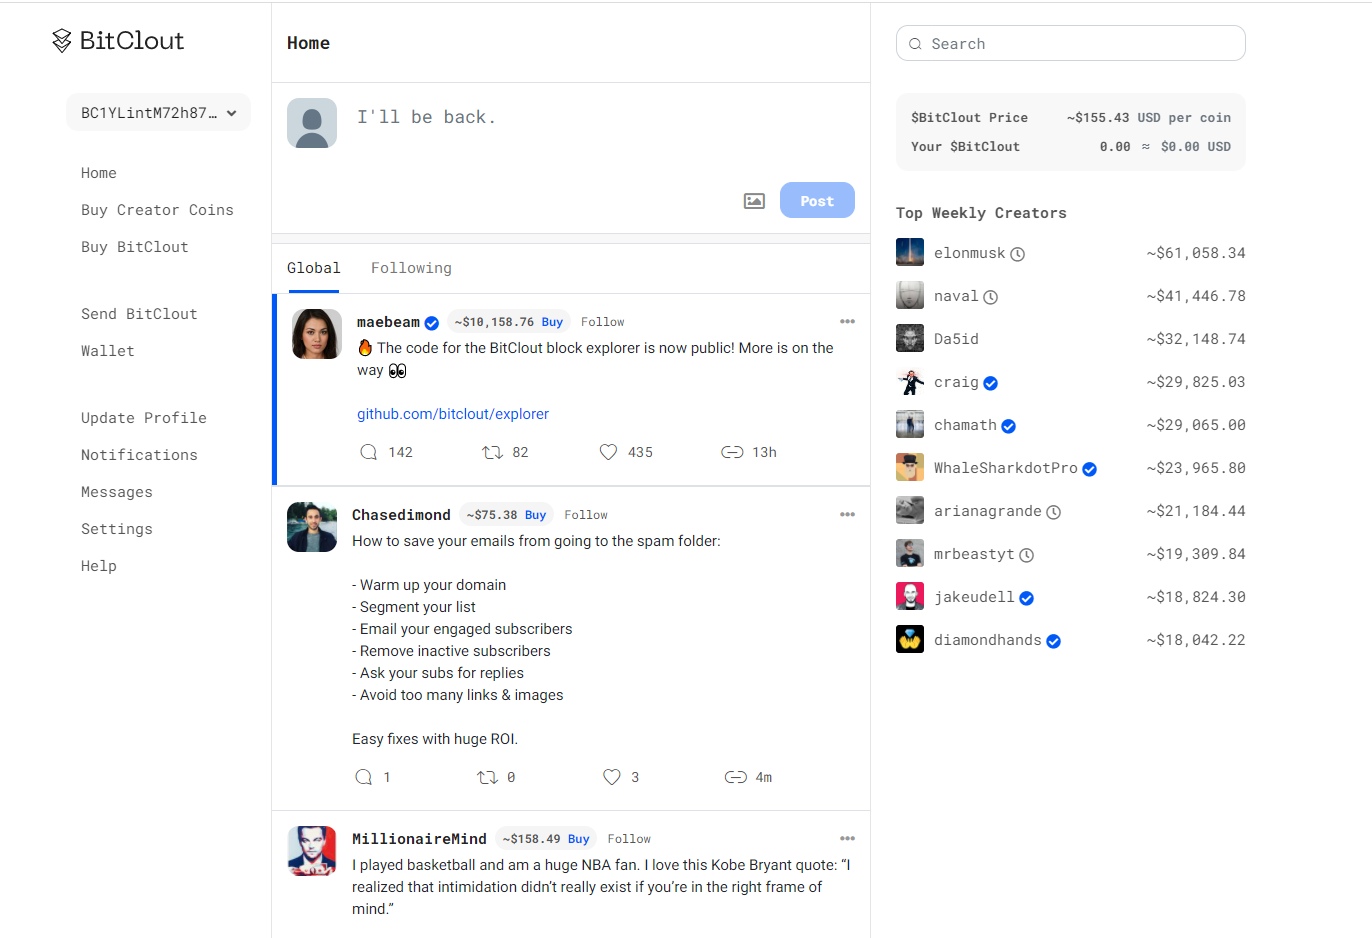This screenshot has height=938, width=1372.
Task: Open mrbeastyt's creator profile name
Action: pos(974,554)
